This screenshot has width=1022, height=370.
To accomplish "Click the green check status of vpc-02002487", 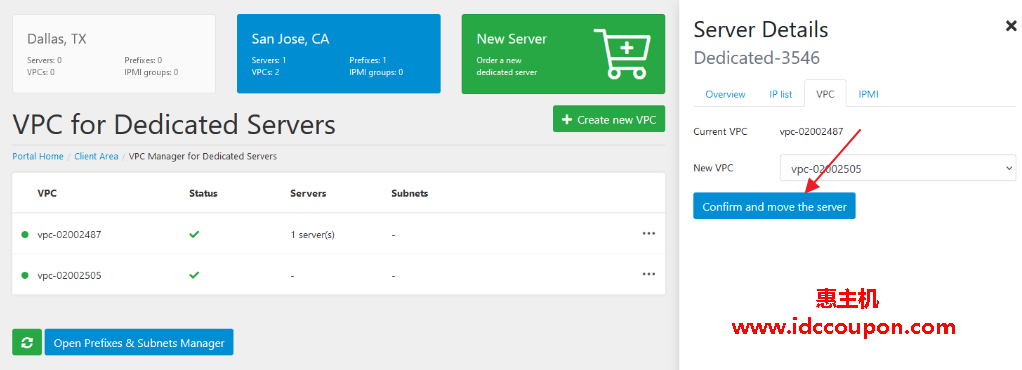I will [x=194, y=234].
